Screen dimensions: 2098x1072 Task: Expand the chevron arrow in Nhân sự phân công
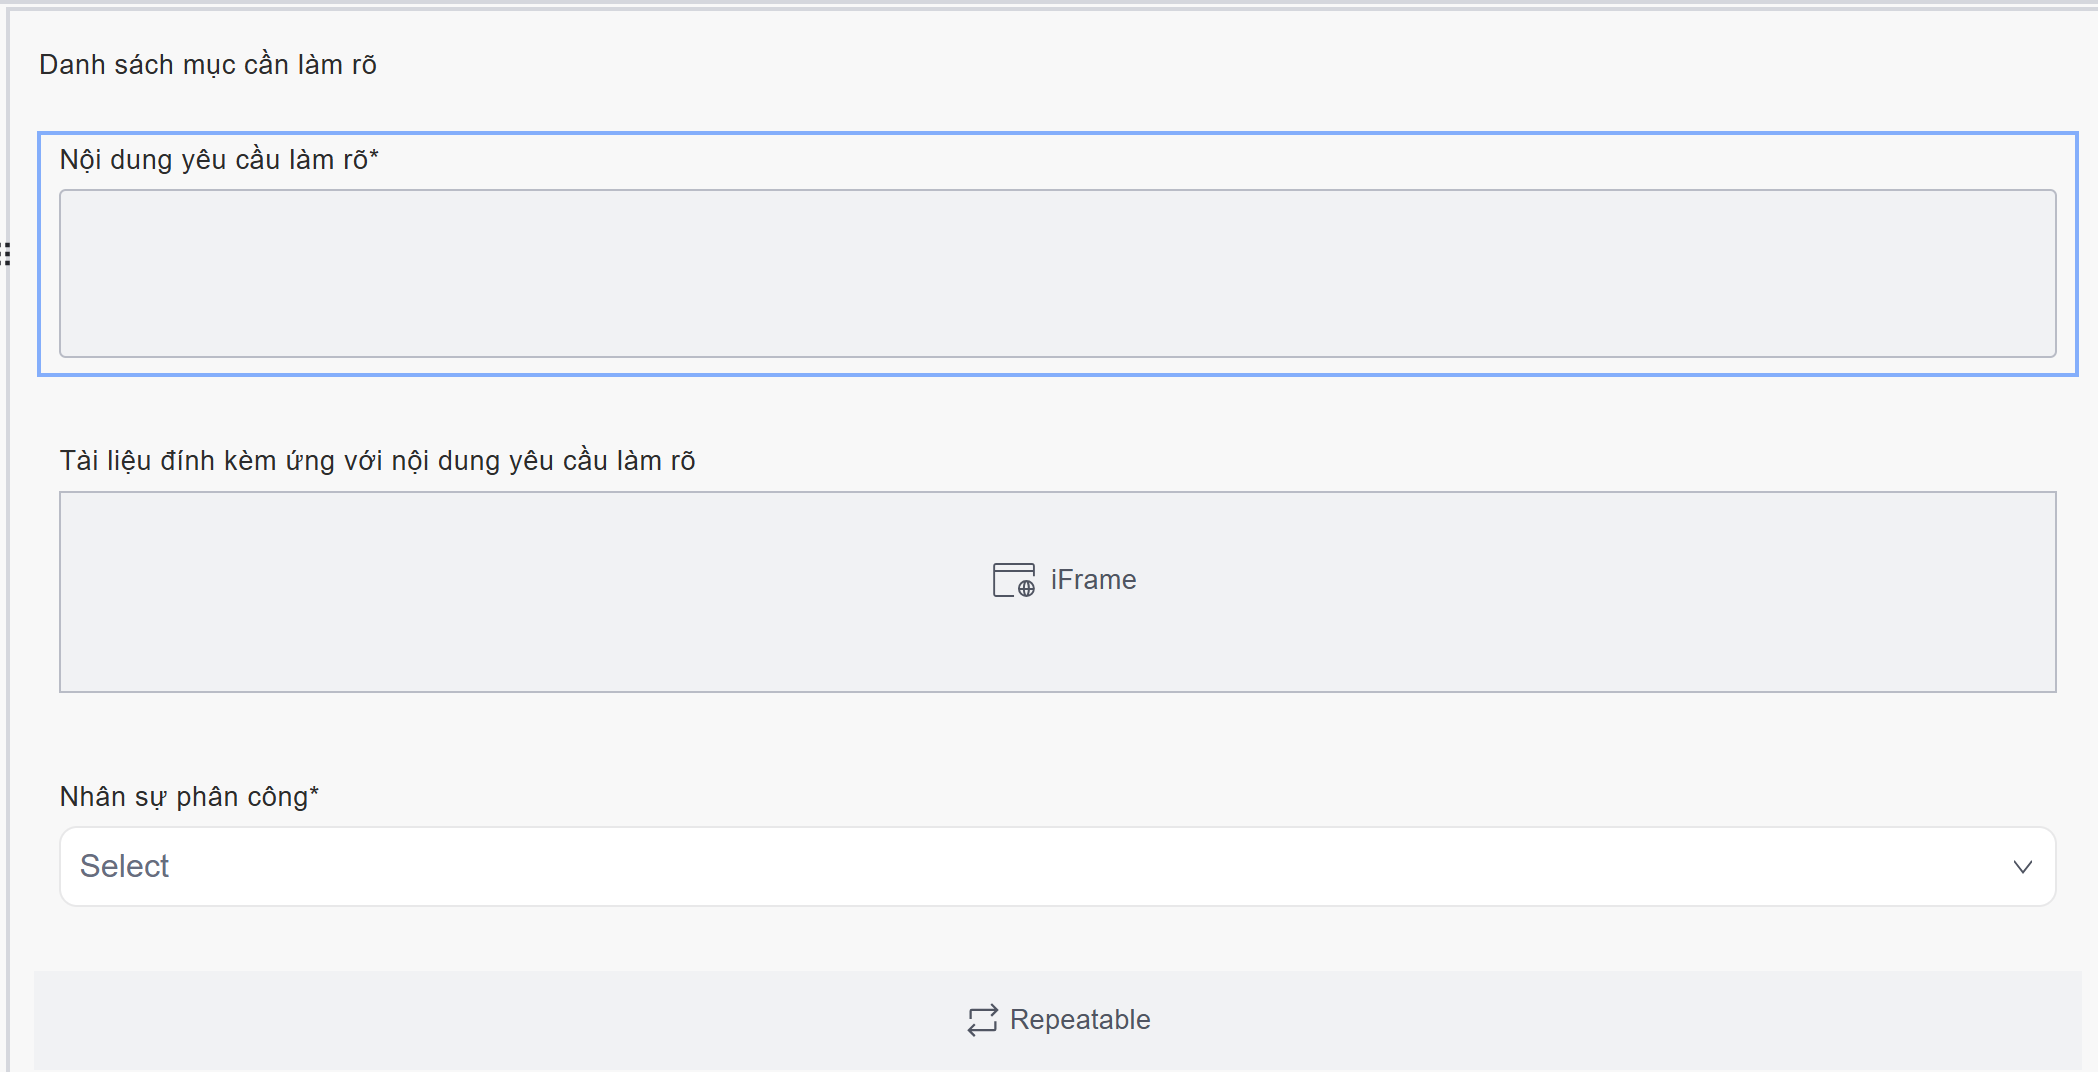pyautogui.click(x=2022, y=867)
